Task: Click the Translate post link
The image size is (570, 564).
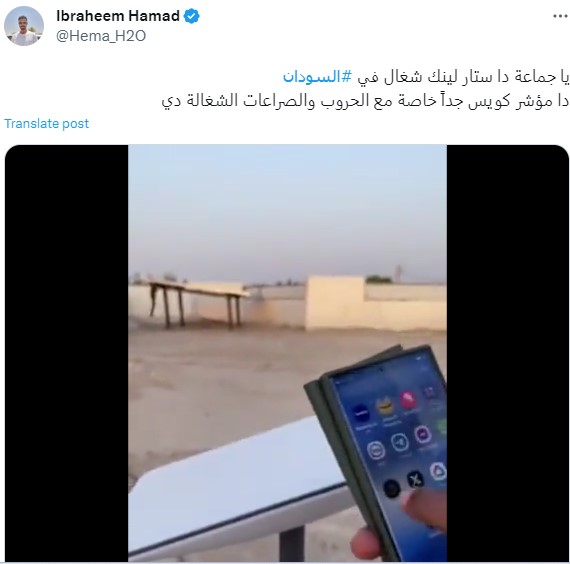Action: pos(47,124)
